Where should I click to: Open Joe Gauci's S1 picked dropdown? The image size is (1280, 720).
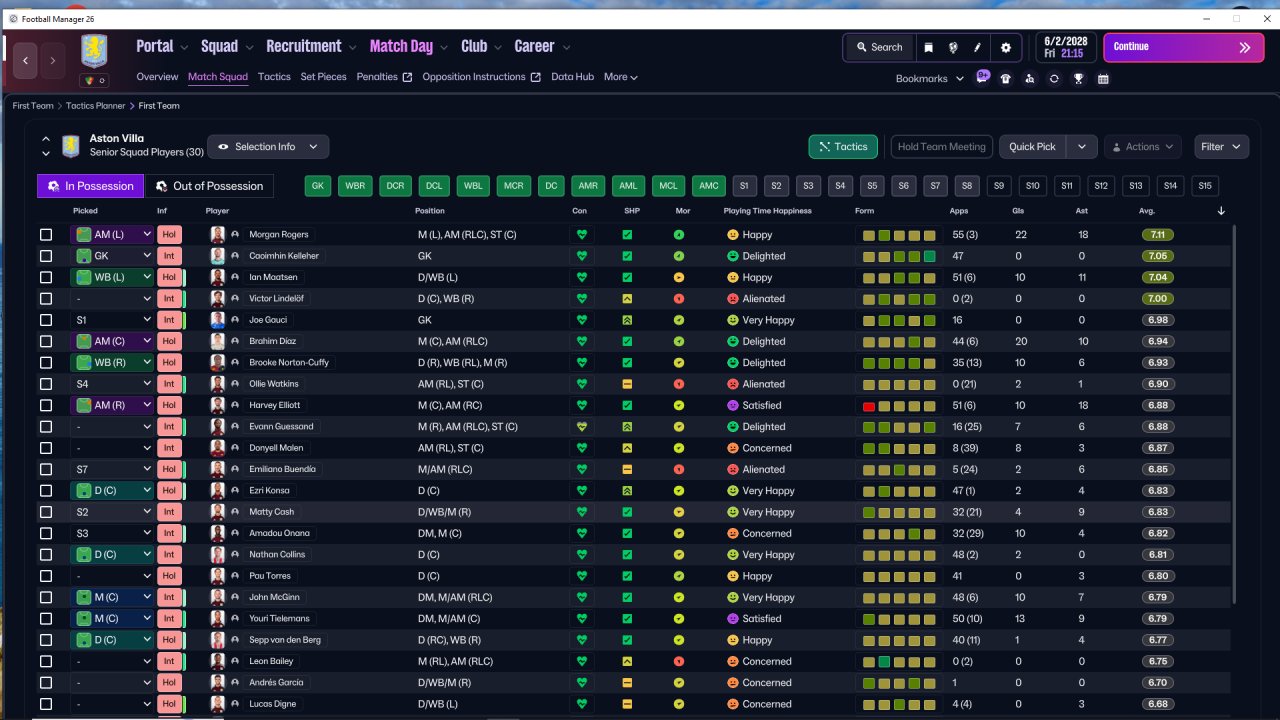(x=112, y=320)
